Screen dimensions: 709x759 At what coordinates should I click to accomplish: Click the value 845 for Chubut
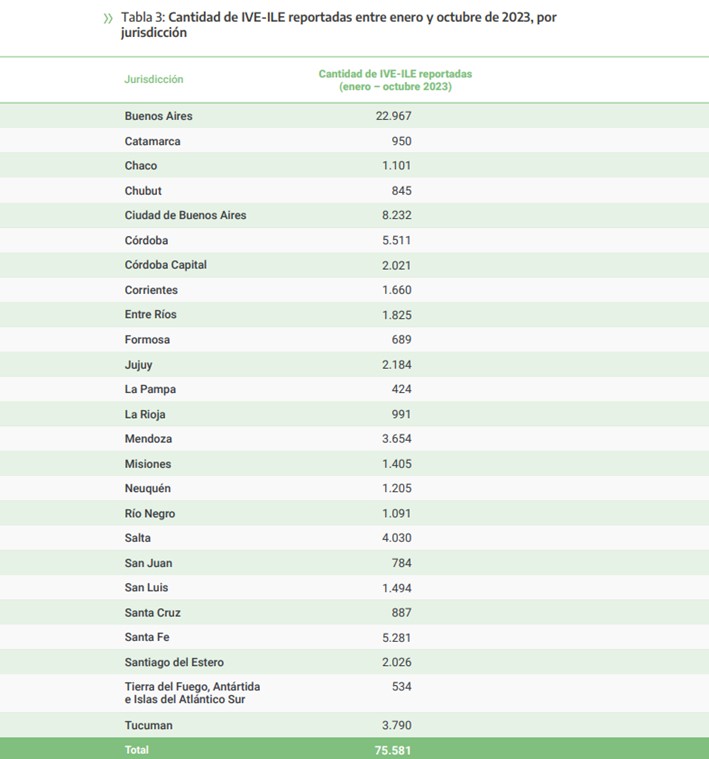pyautogui.click(x=401, y=191)
